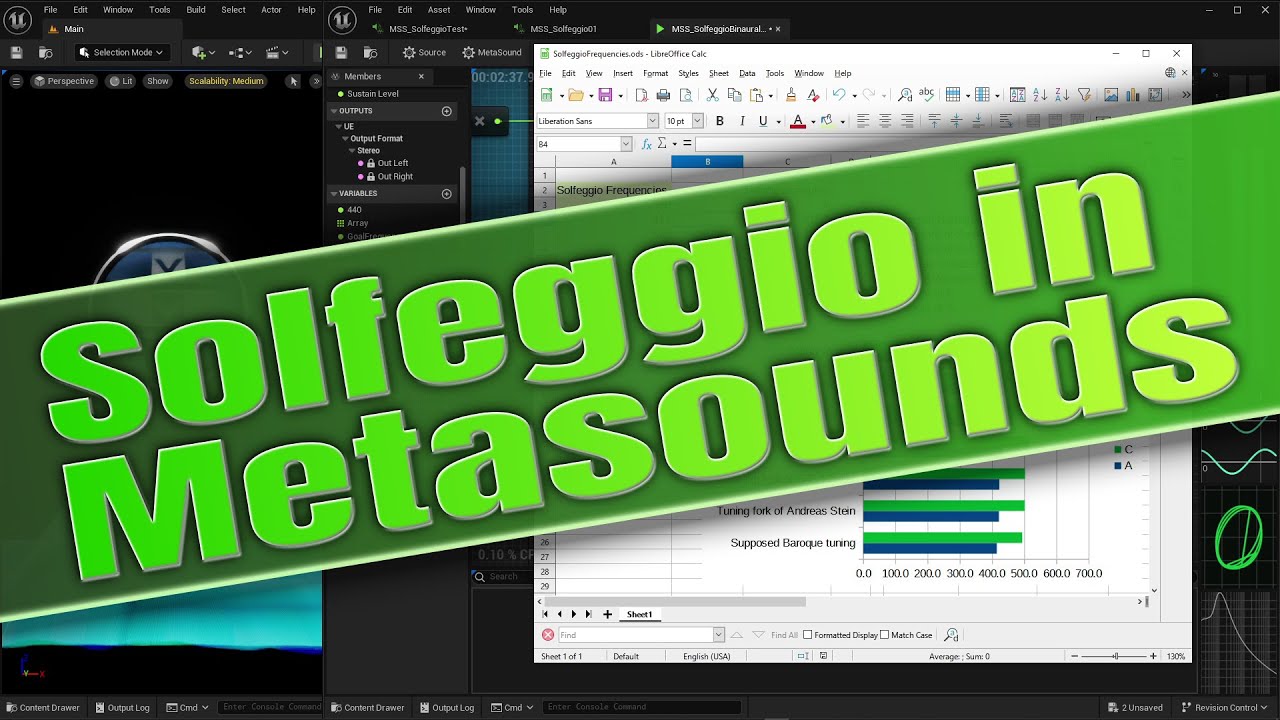Click the Background Color highlight button

826,121
